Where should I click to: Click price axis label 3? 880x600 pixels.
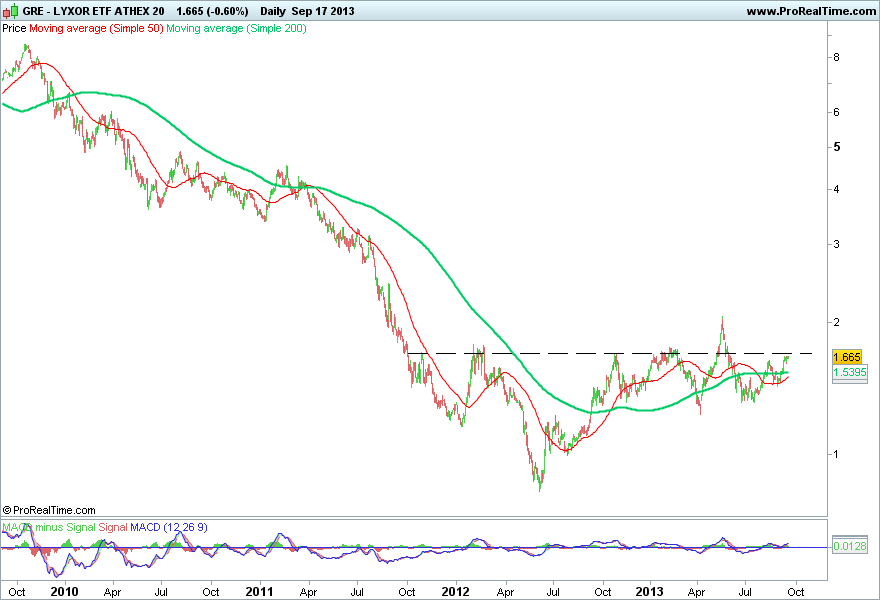tap(836, 244)
